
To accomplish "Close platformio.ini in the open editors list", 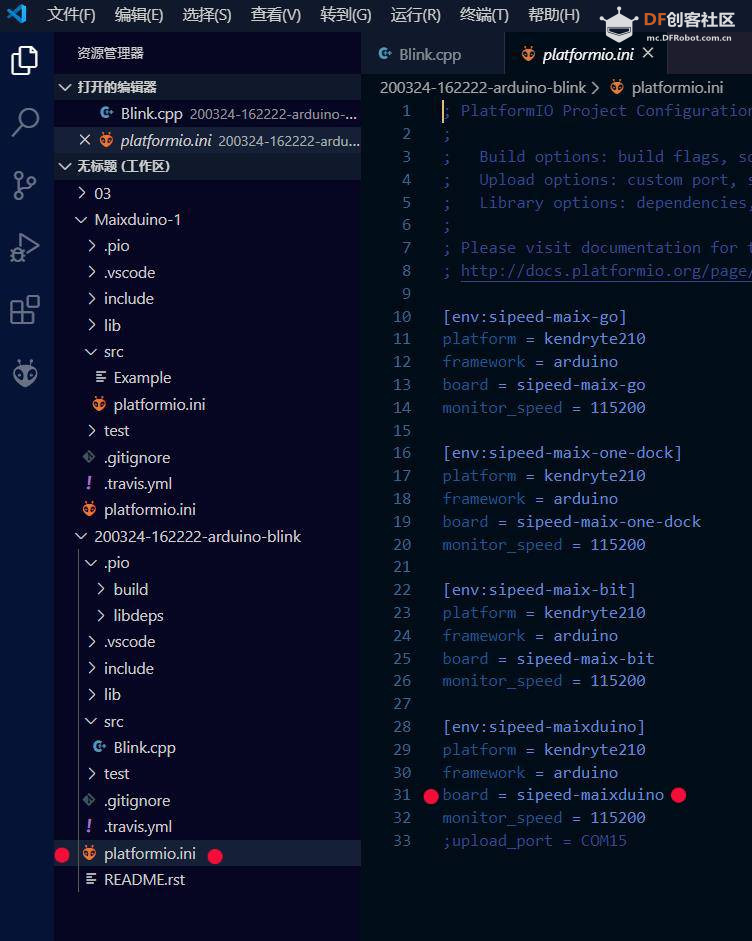I will click(85, 140).
